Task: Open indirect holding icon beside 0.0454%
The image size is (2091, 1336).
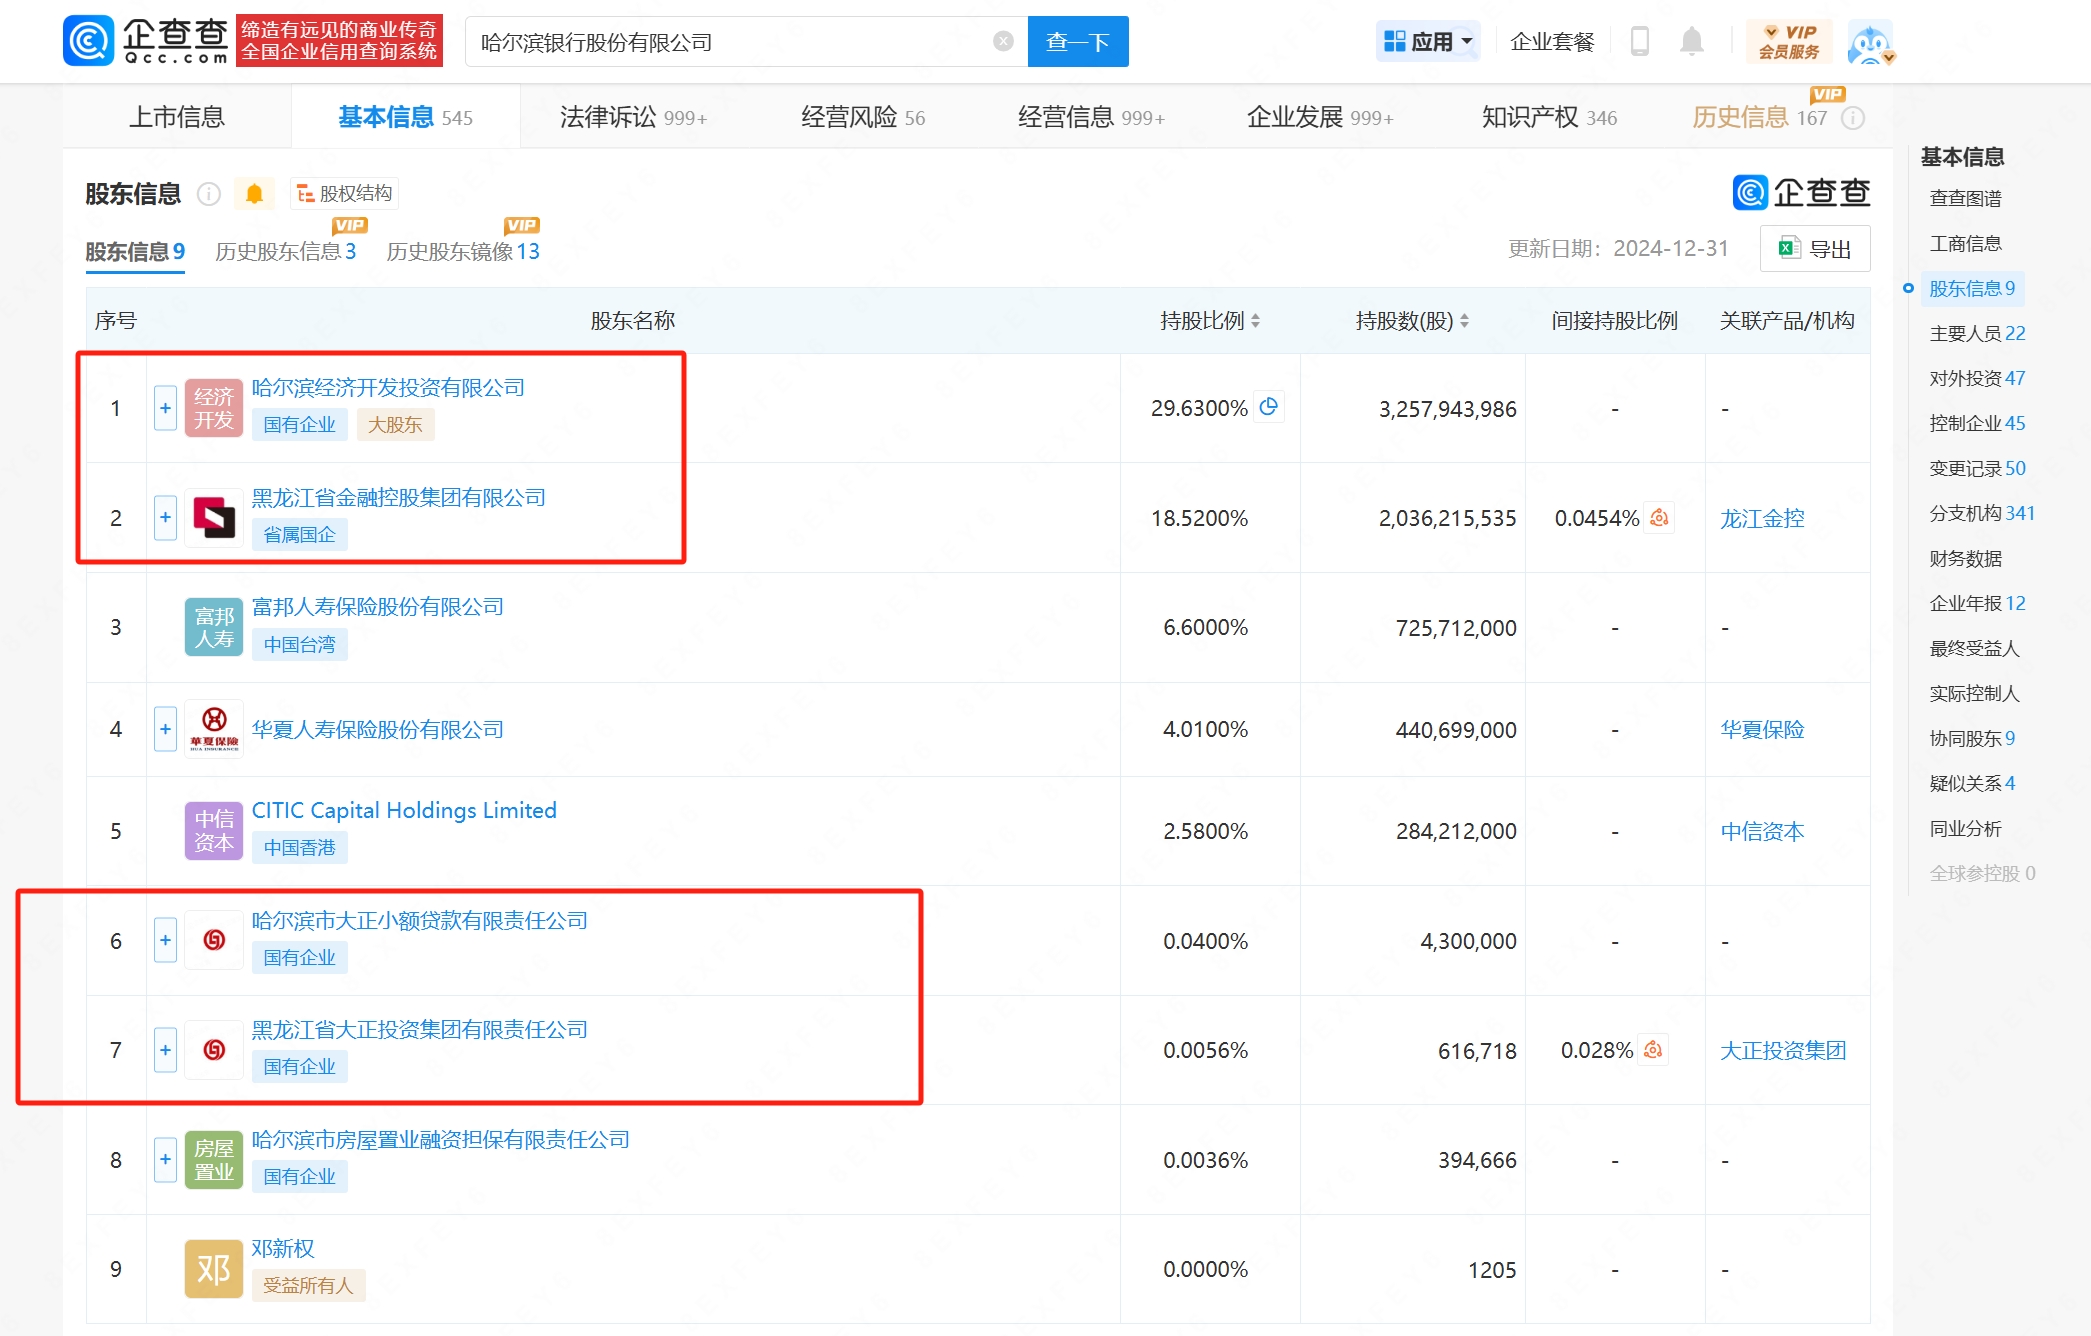Action: pyautogui.click(x=1660, y=517)
